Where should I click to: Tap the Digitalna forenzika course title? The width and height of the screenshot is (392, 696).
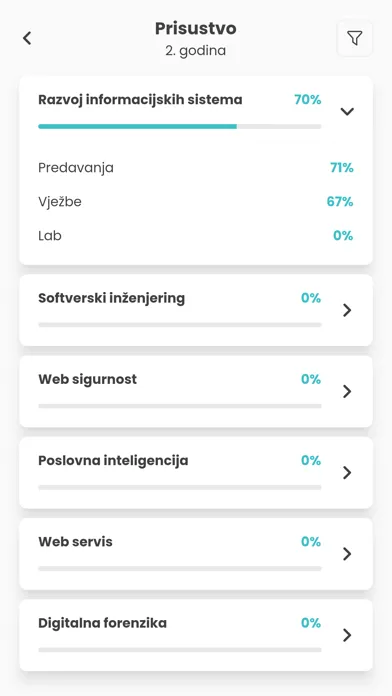[x=103, y=623]
